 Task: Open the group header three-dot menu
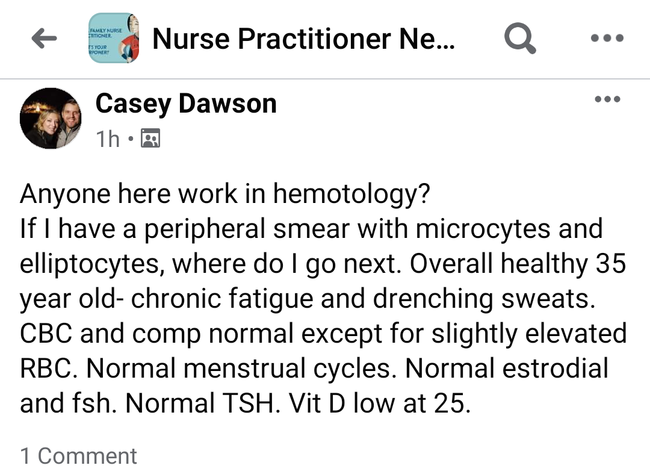[x=607, y=38]
